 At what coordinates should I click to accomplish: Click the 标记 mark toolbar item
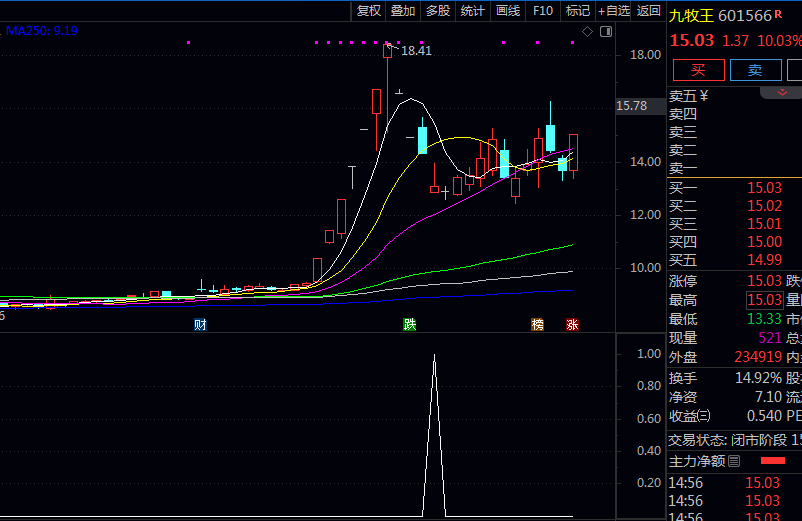pyautogui.click(x=577, y=11)
